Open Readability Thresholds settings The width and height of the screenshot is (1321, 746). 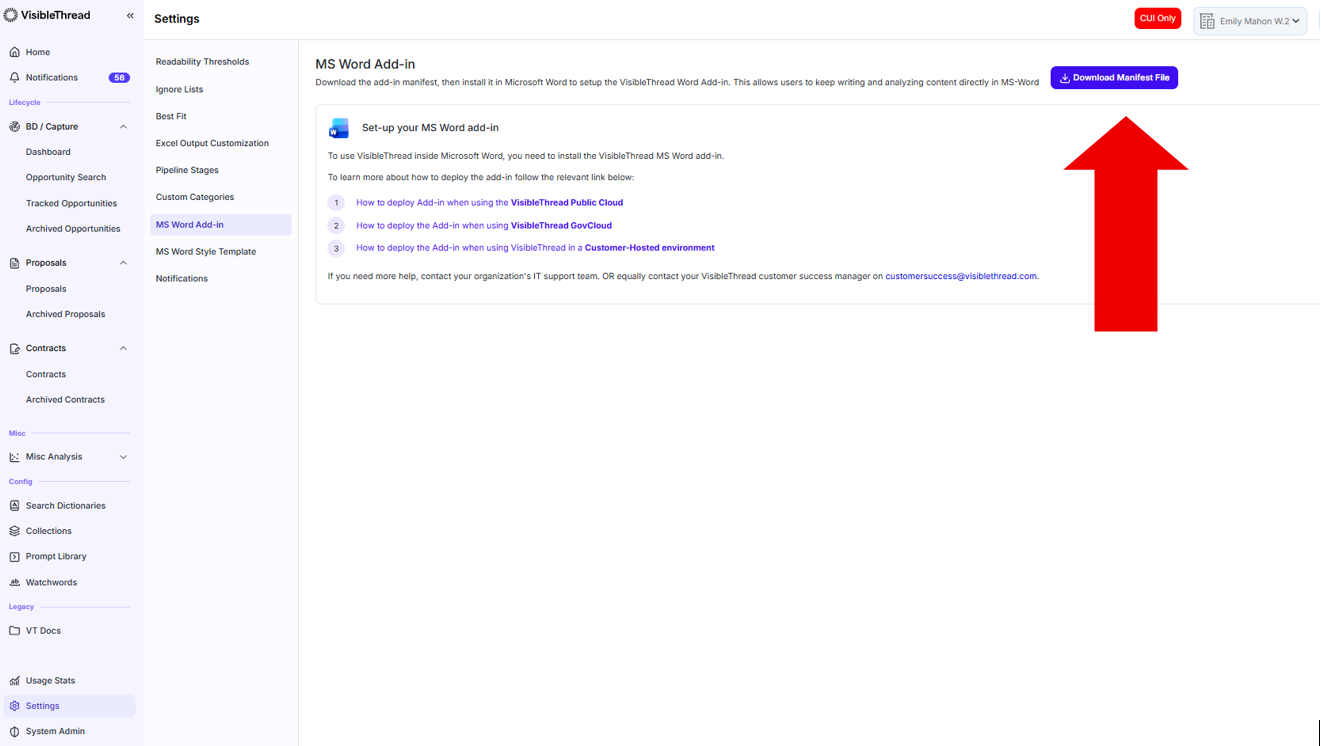(202, 62)
